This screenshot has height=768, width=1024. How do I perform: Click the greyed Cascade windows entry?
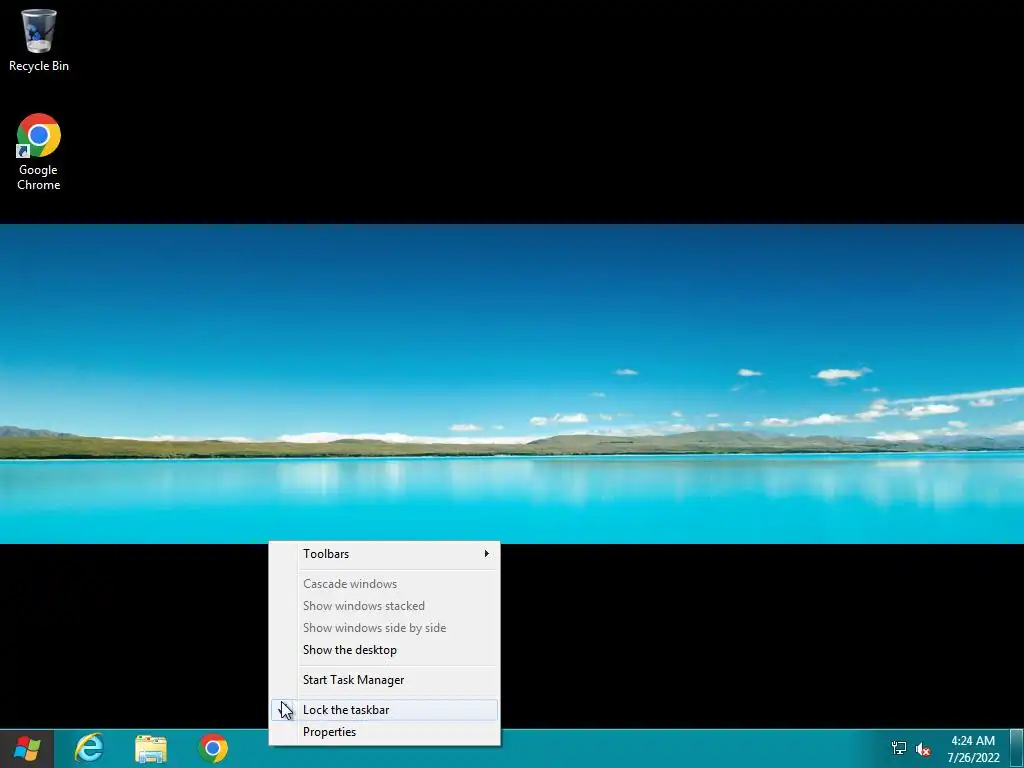(384, 584)
